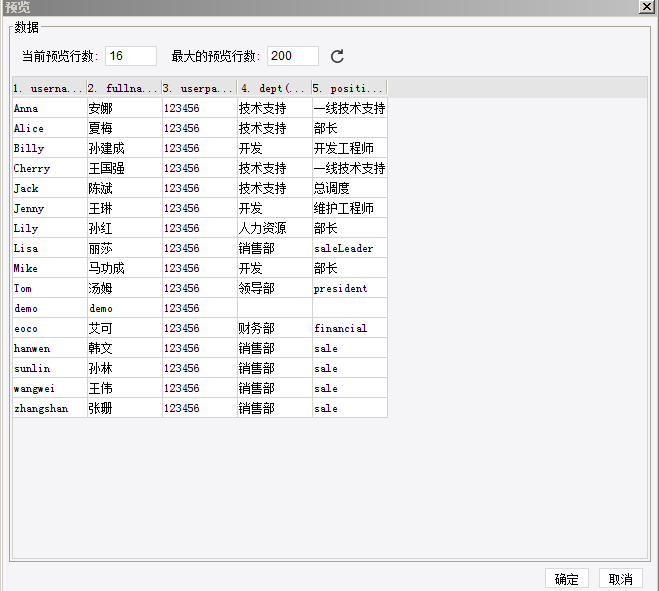The height and width of the screenshot is (591, 659).
Task: Select the financial position cell
Action: (350, 328)
